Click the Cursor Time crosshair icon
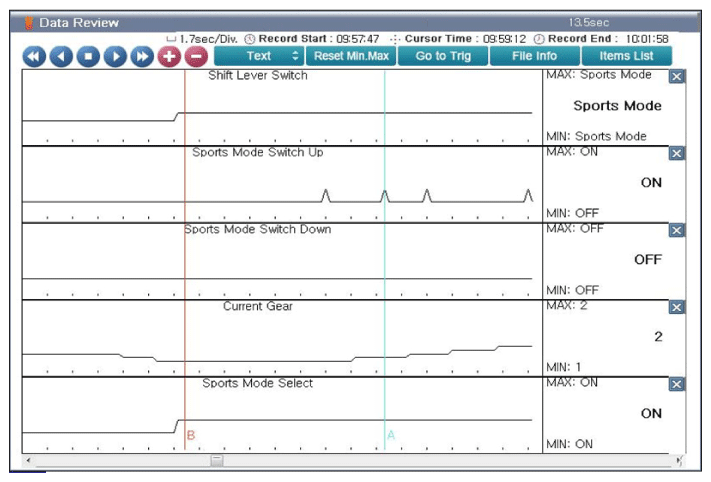 point(395,39)
